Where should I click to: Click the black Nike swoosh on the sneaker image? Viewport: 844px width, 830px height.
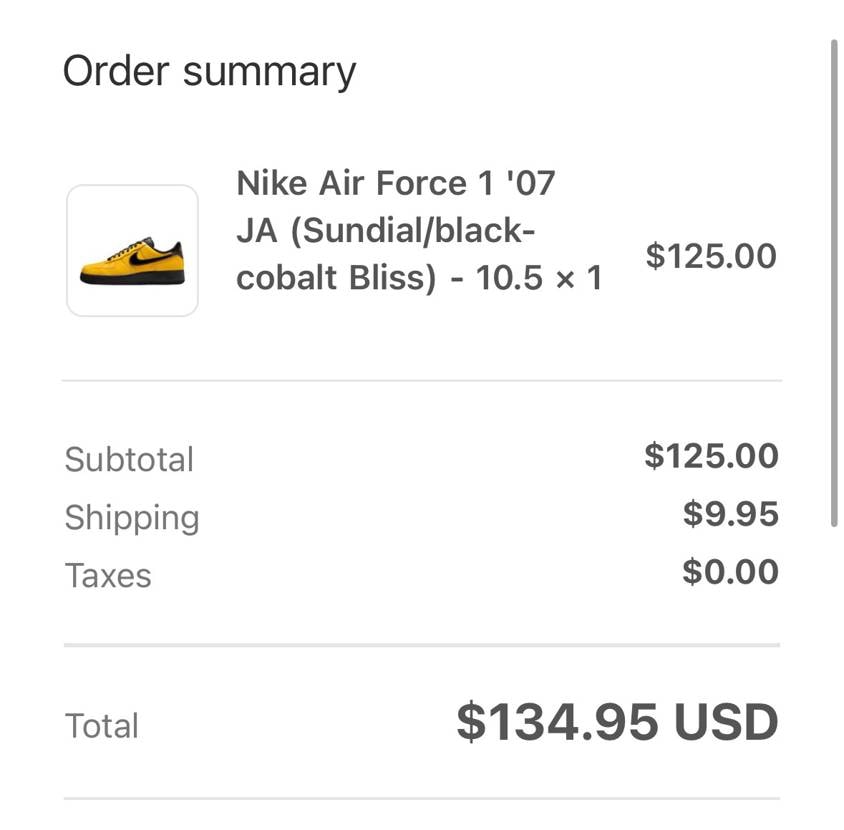click(145, 257)
